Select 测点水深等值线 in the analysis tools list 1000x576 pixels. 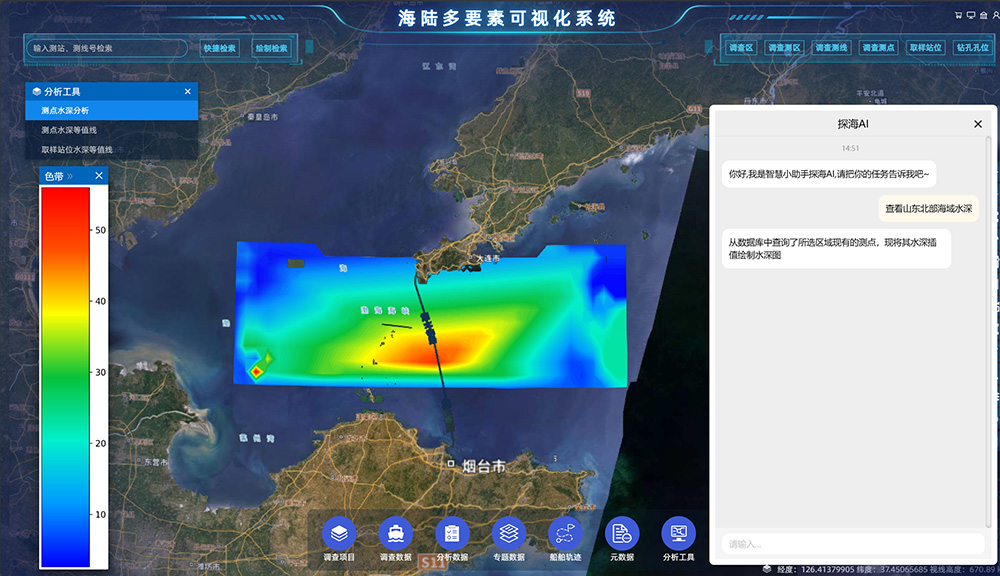tap(112, 129)
